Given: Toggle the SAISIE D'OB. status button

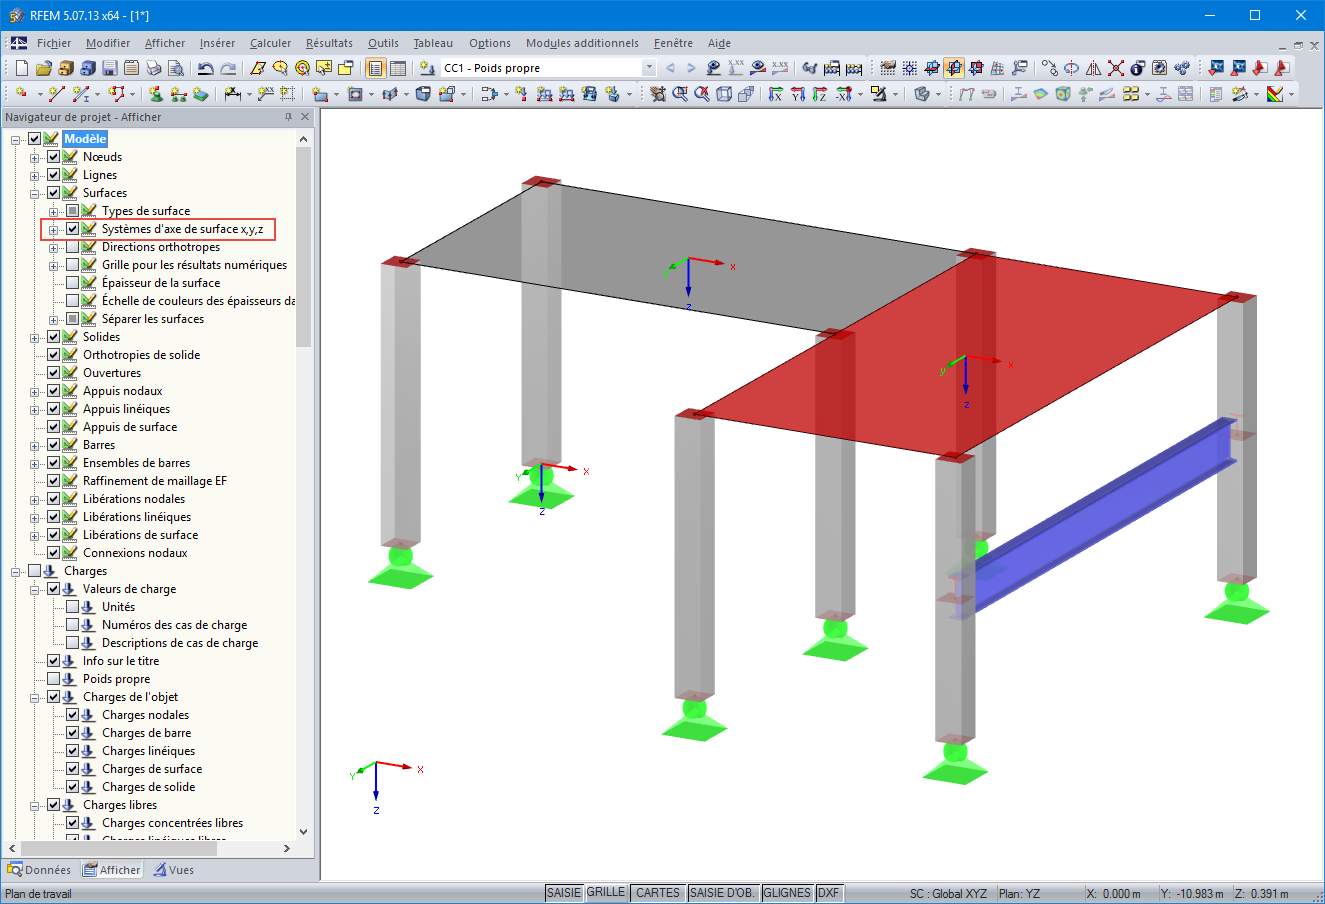Looking at the screenshot, I should click(x=723, y=893).
